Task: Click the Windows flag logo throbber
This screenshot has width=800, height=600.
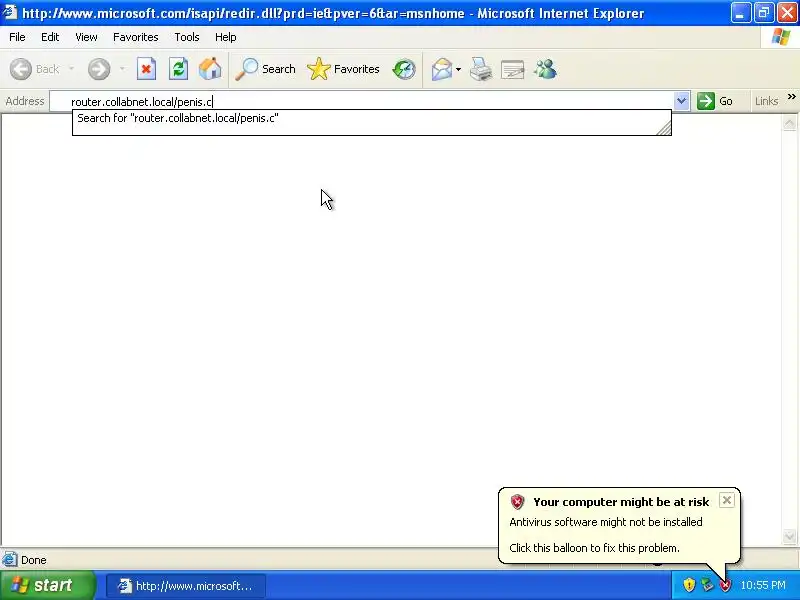Action: click(x=780, y=37)
